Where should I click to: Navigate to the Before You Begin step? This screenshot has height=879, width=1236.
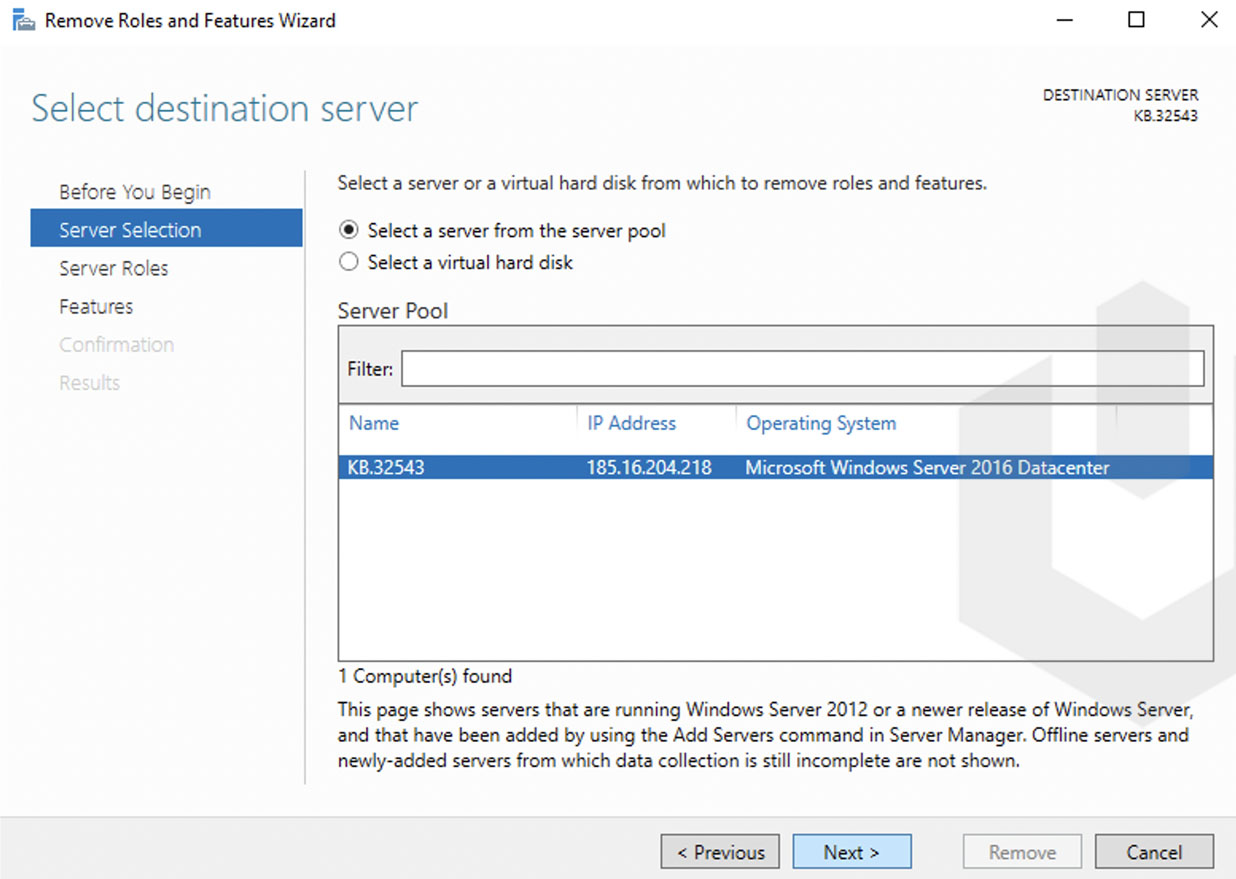(x=134, y=191)
